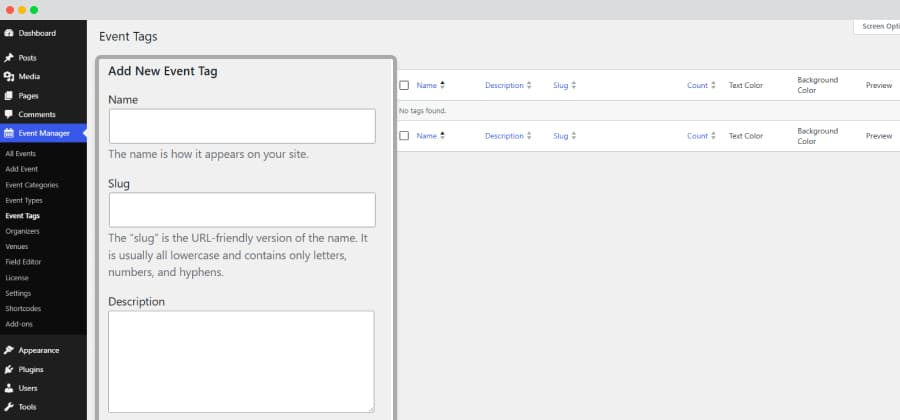Screen dimensions: 900x420
Task: Sort by Count arrows in footer row
Action: 713,136
